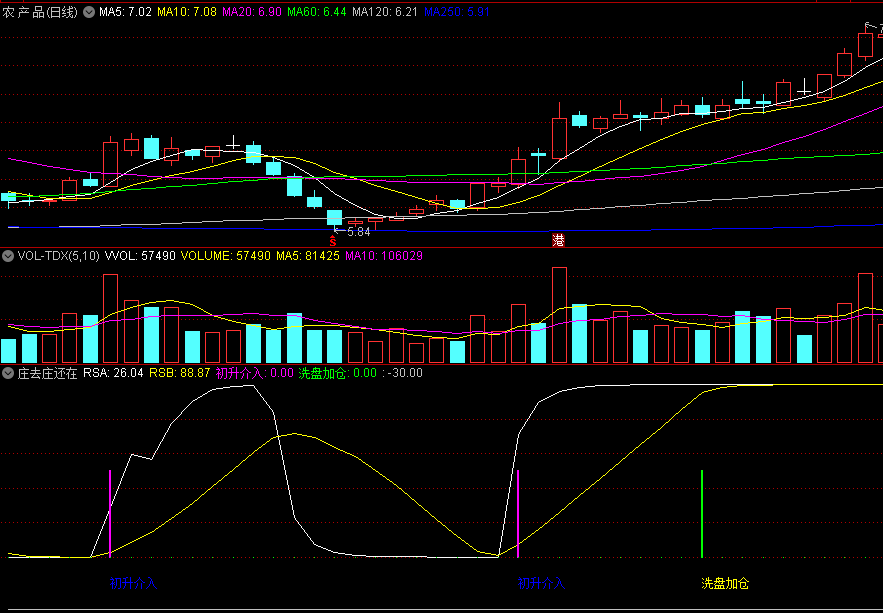Select the 农产品(日线) chart title
The image size is (883, 613).
[x=39, y=12]
